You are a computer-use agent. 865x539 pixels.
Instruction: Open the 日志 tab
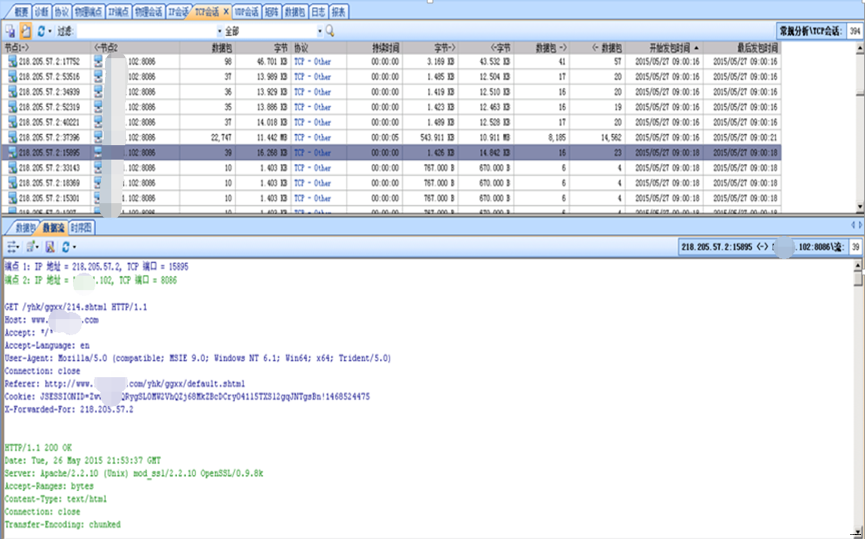pos(318,12)
